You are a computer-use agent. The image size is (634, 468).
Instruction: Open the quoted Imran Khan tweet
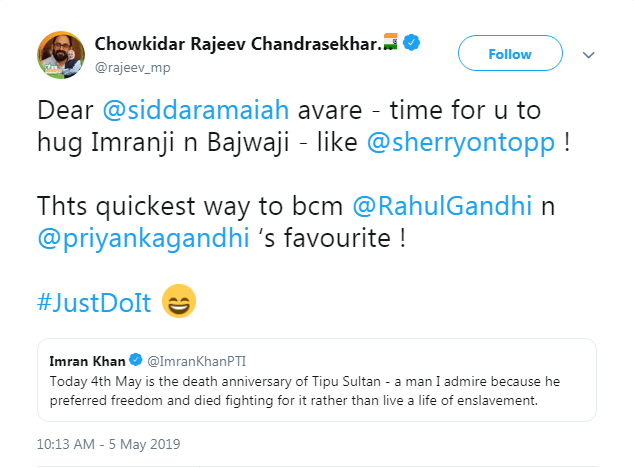click(316, 380)
